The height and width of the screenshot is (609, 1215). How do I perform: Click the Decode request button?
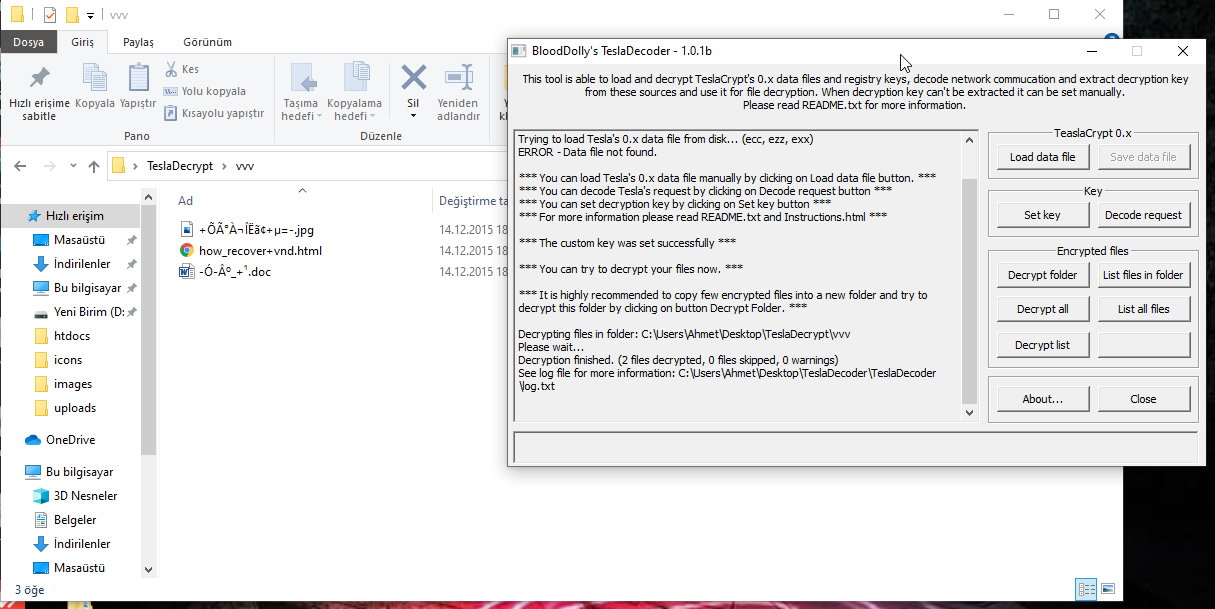coord(1144,215)
